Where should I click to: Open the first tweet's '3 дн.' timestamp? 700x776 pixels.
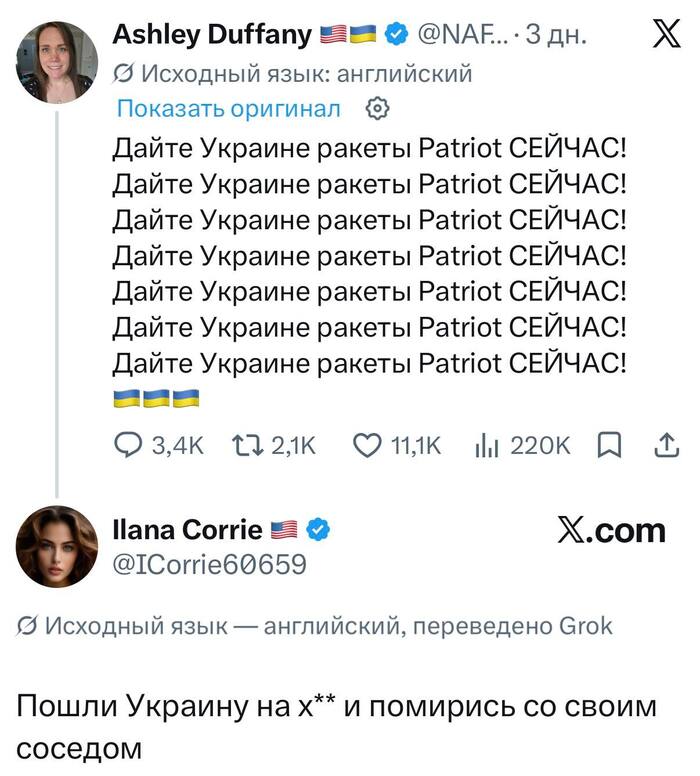(x=556, y=34)
